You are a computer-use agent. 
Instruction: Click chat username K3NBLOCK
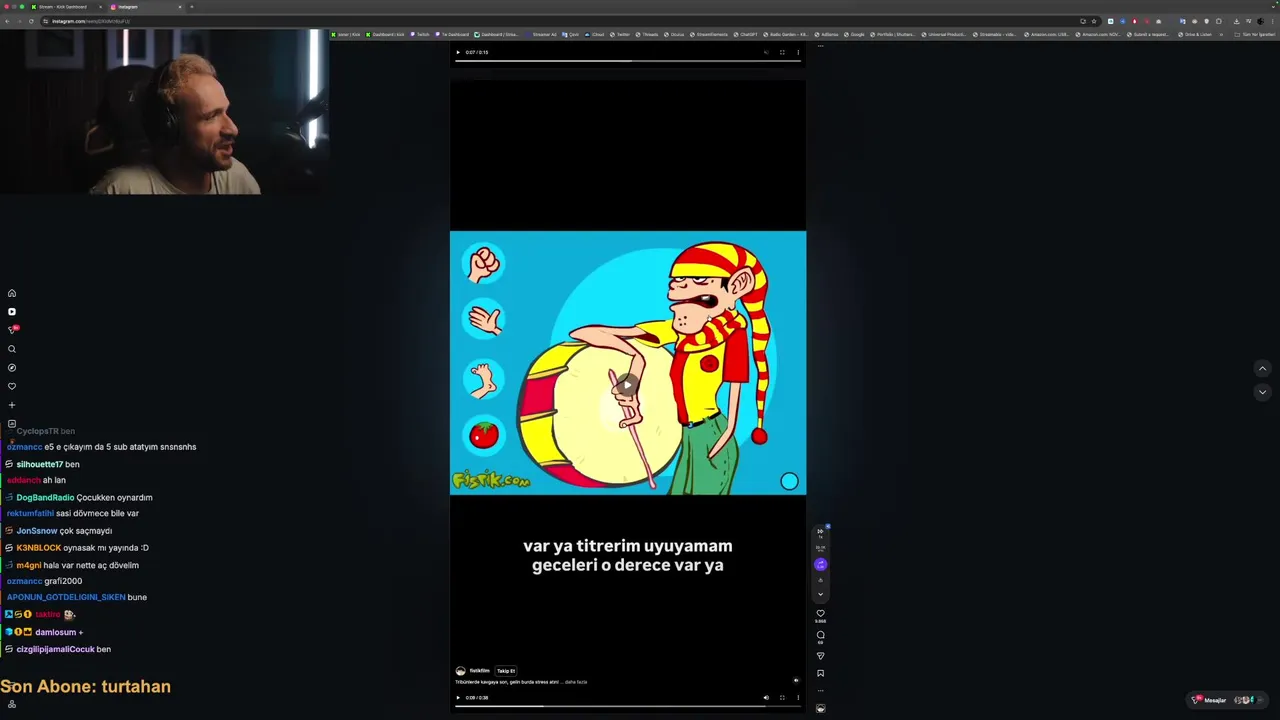pos(38,548)
